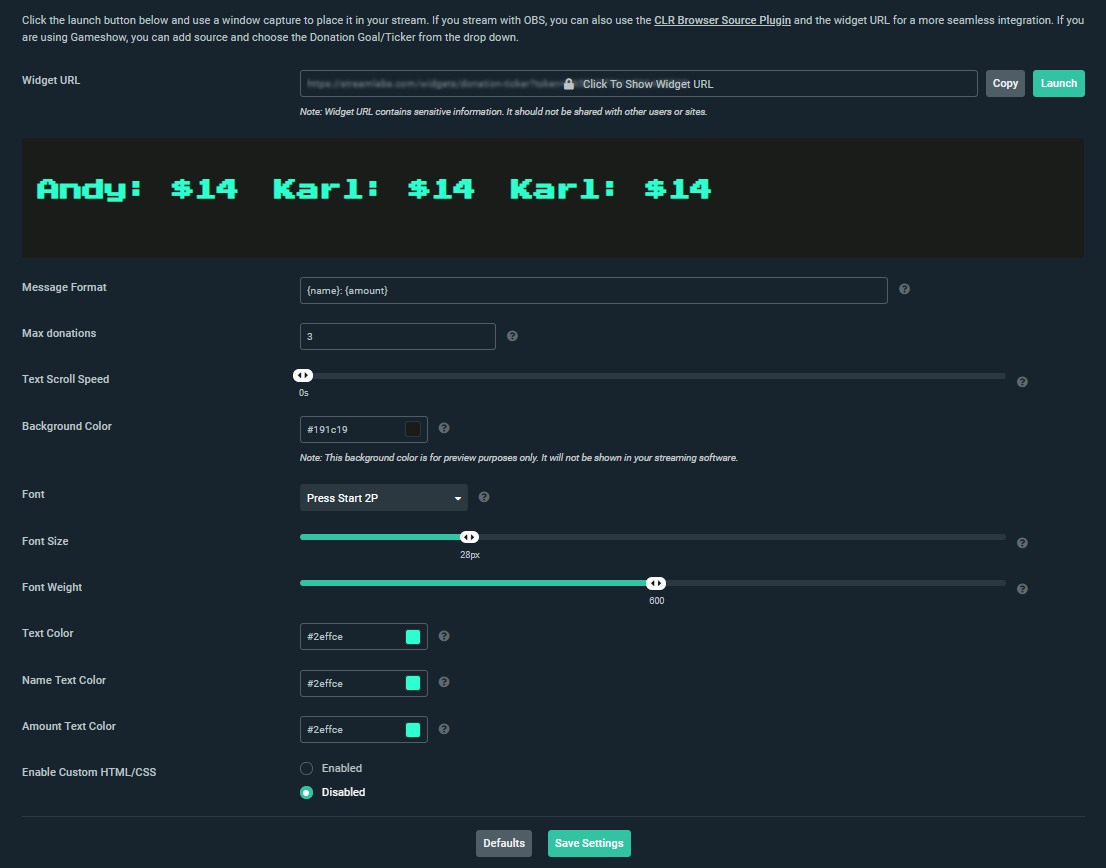Viewport: 1106px width, 868px height.
Task: Click Background Color help question mark
Action: pyautogui.click(x=444, y=428)
